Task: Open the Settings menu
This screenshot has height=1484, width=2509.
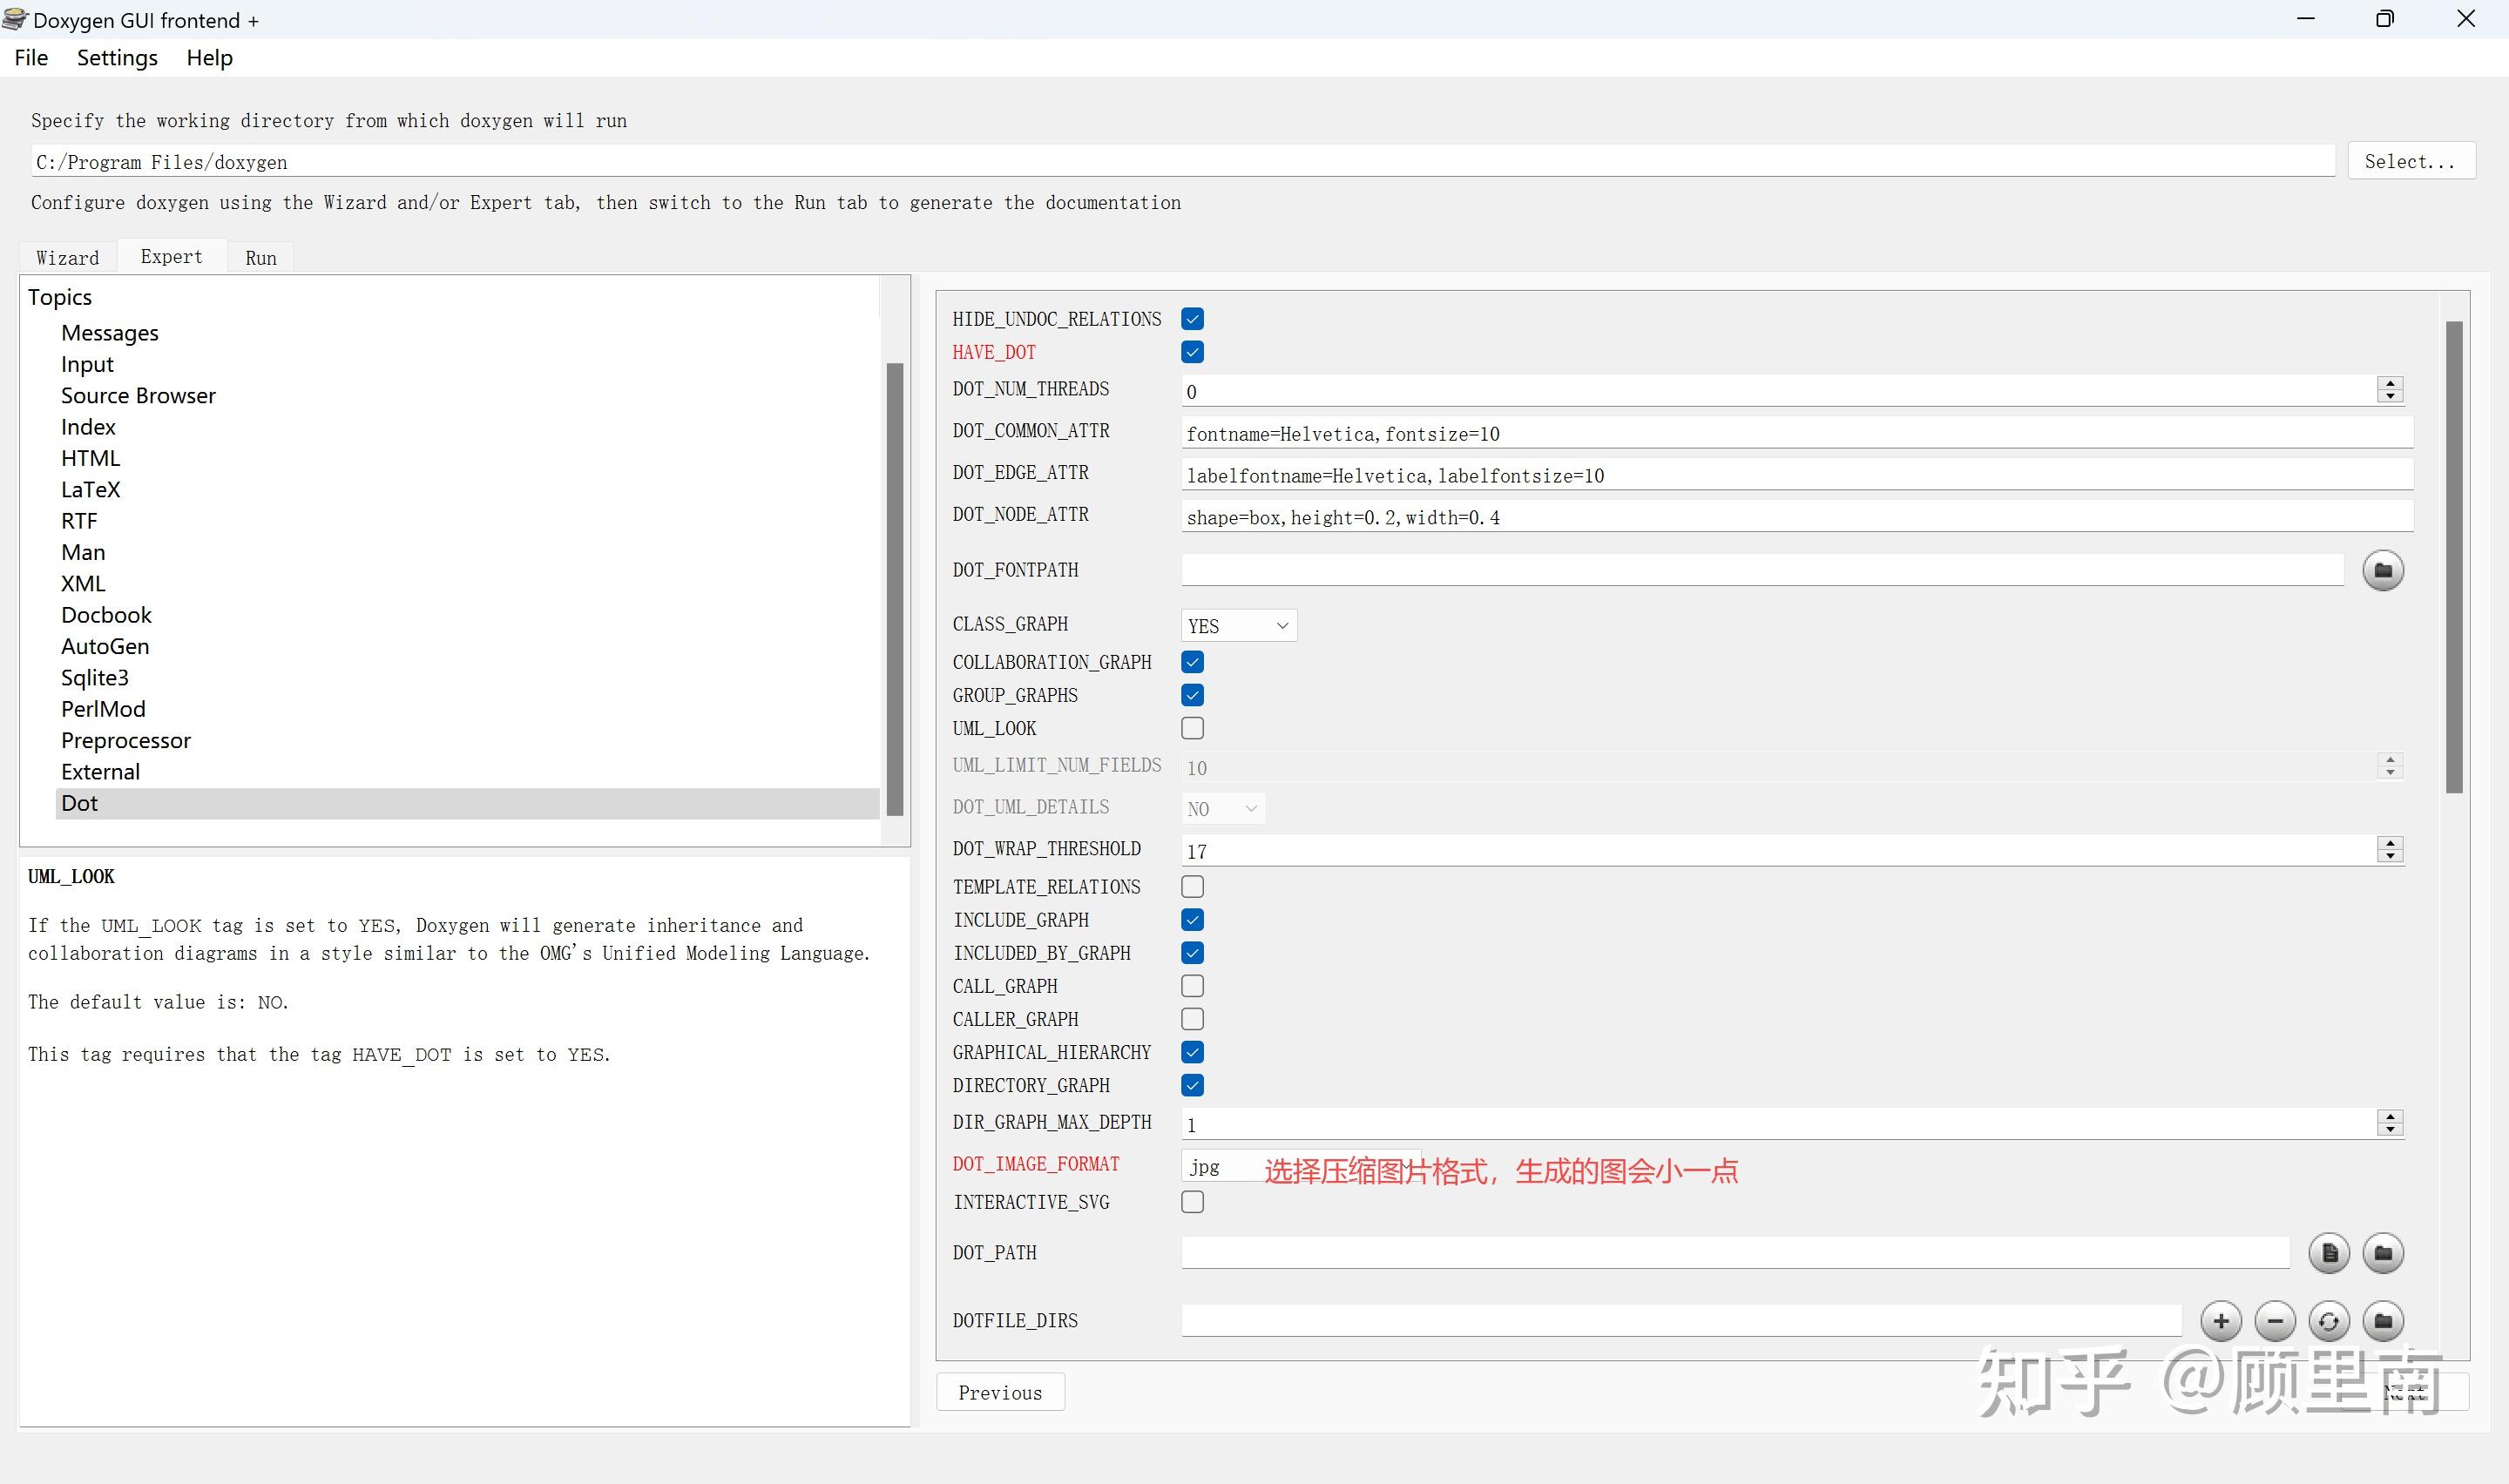Action: click(x=117, y=58)
